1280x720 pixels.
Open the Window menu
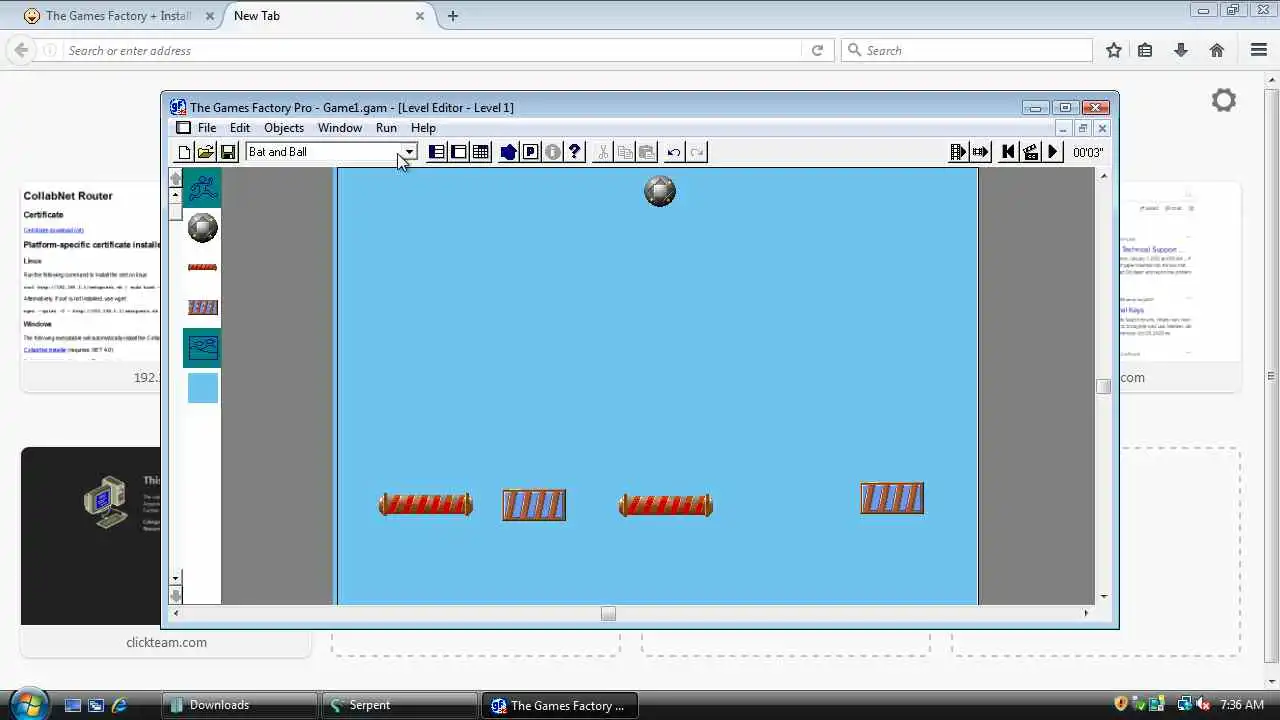pyautogui.click(x=340, y=128)
